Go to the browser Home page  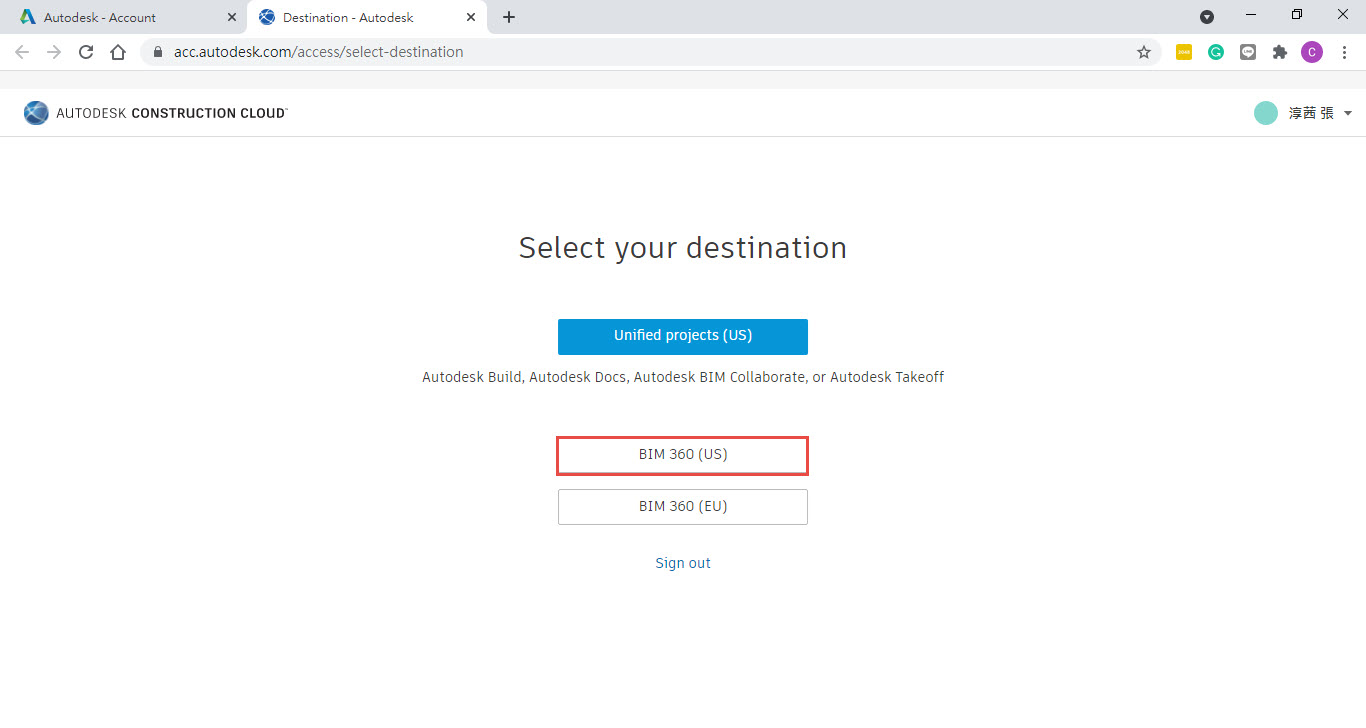click(118, 52)
